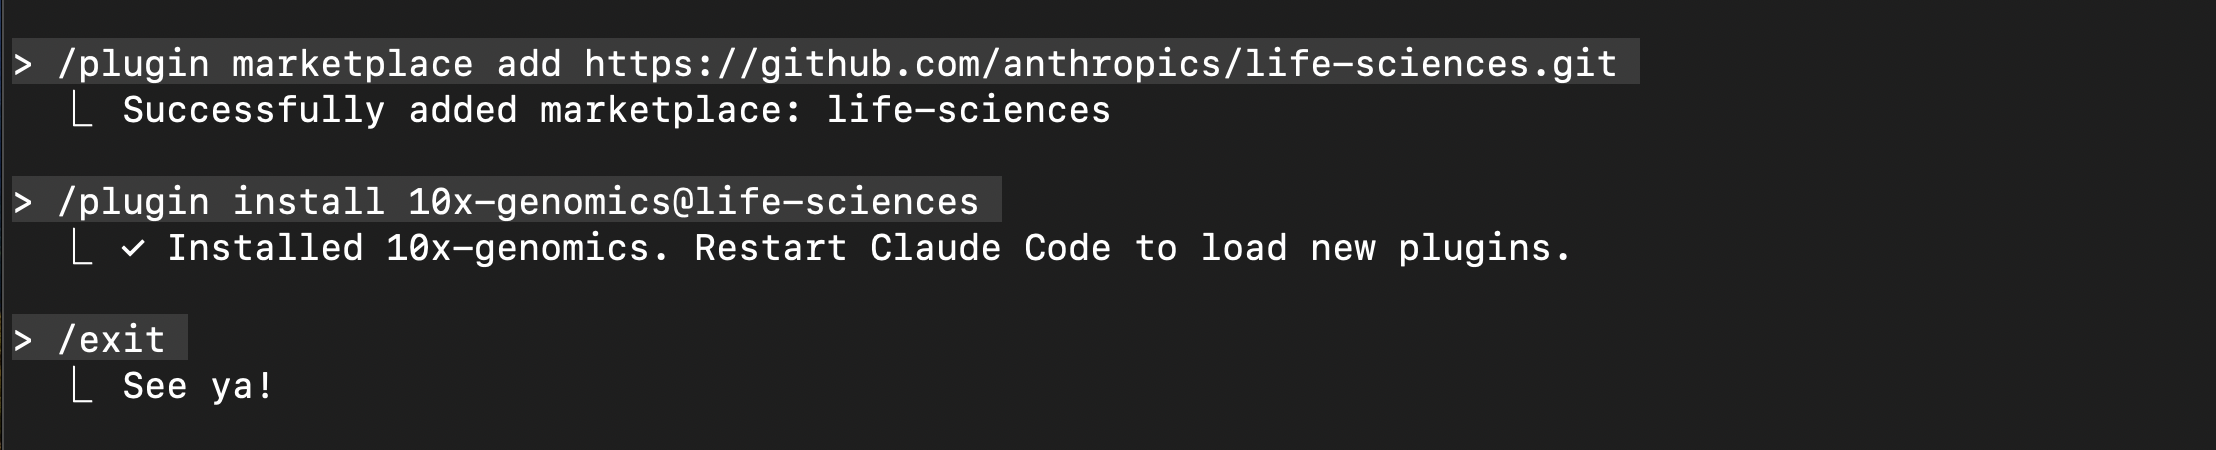Click the prompt arrow before /plugin marketplace
The image size is (2216, 450).
point(23,65)
